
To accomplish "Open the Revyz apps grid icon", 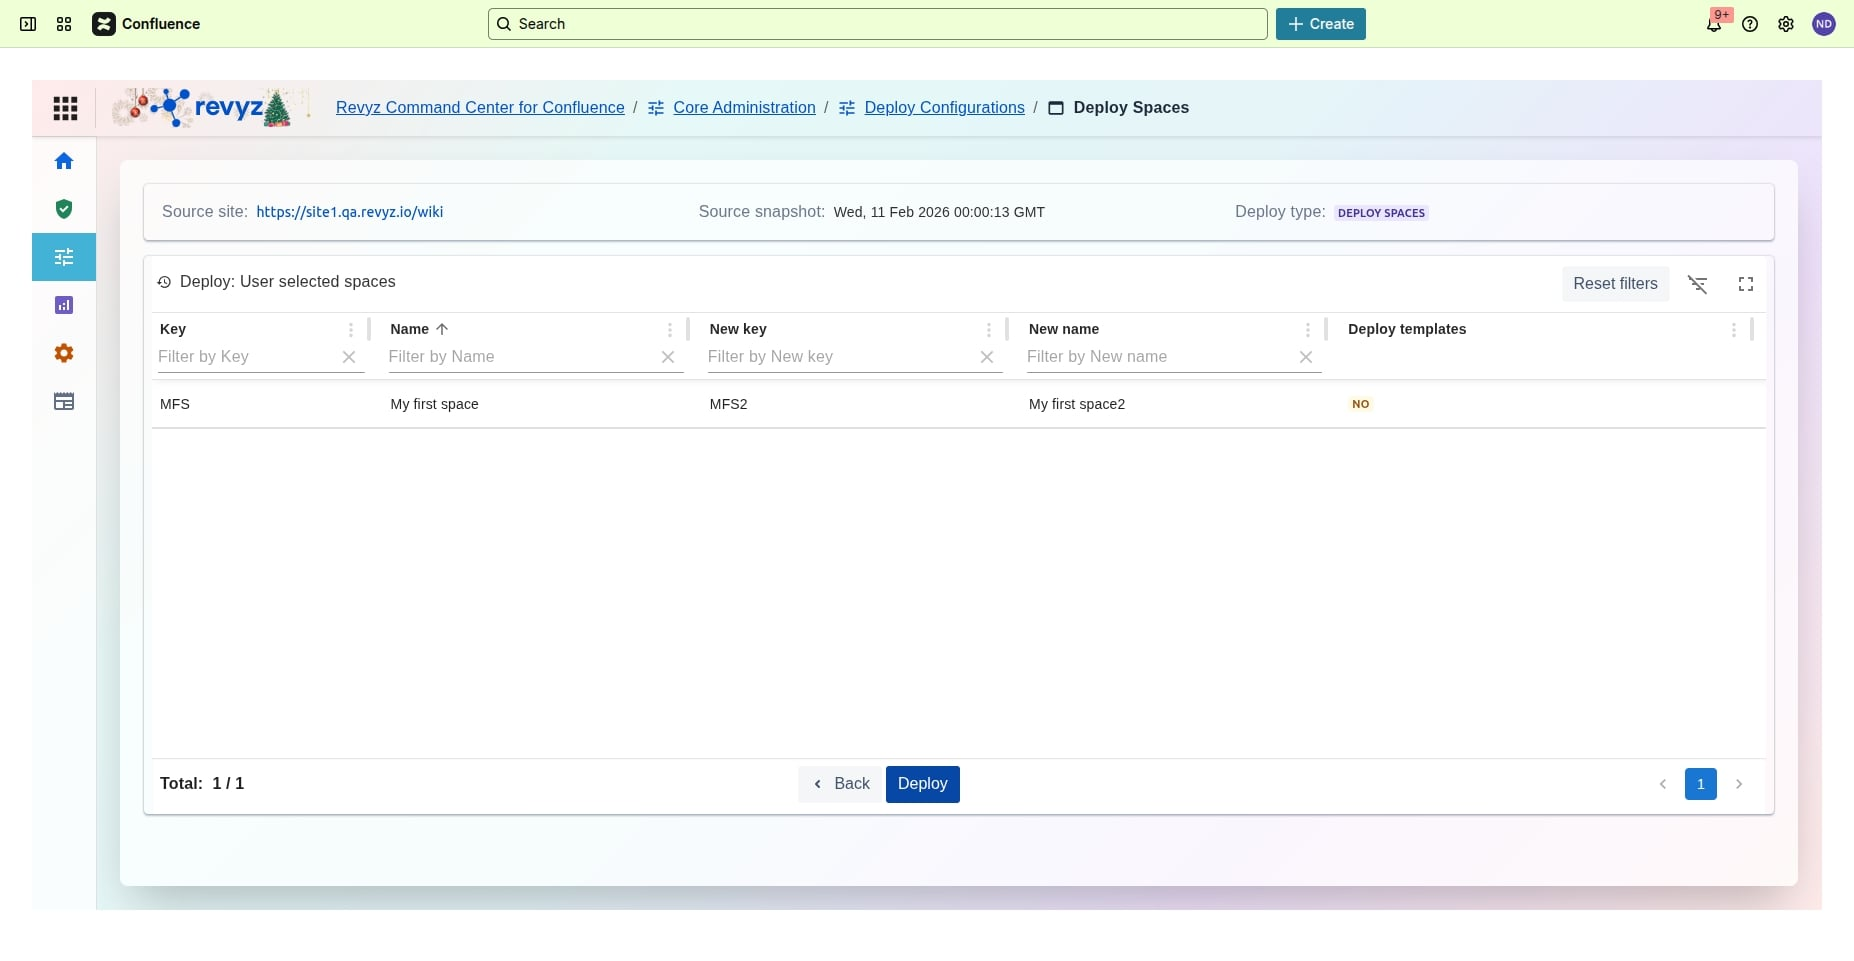I will pyautogui.click(x=65, y=108).
